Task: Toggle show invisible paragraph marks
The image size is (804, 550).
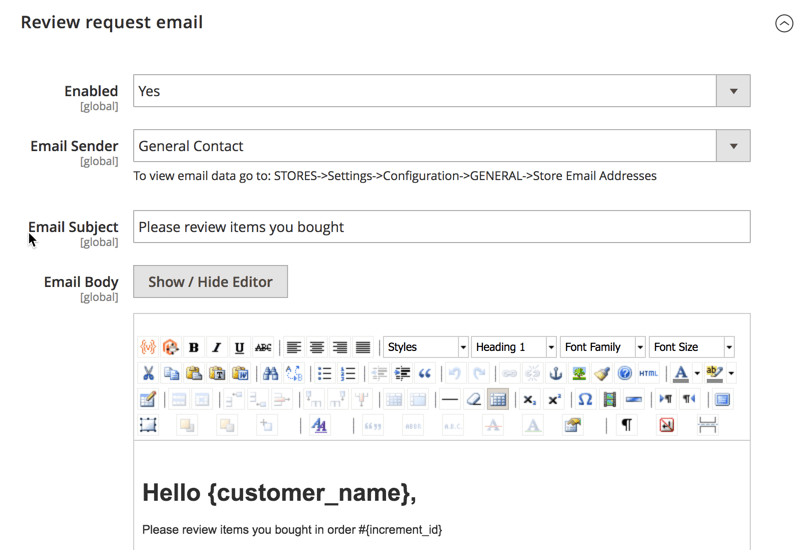Action: (x=627, y=425)
